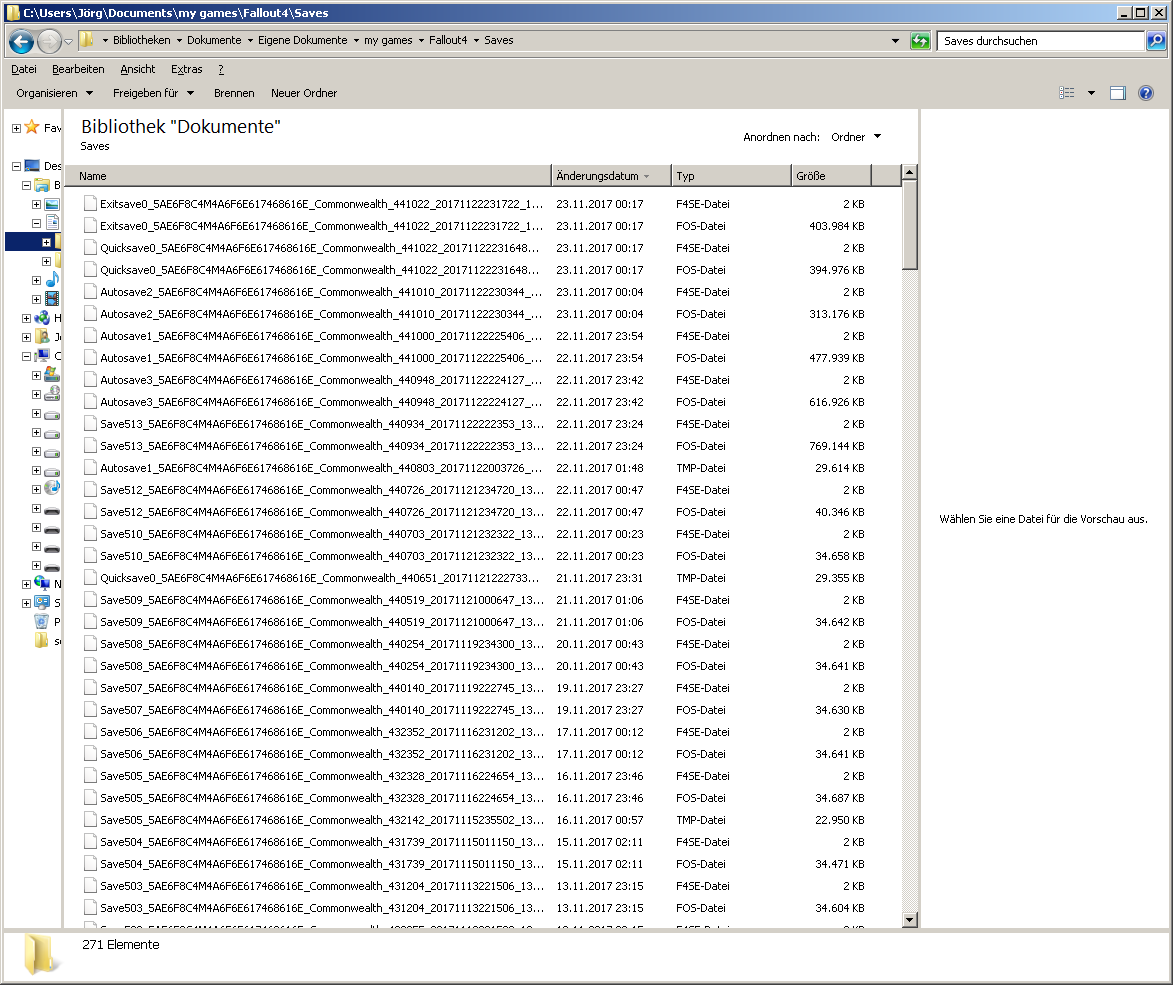Click the search magnifier icon

(x=1155, y=41)
